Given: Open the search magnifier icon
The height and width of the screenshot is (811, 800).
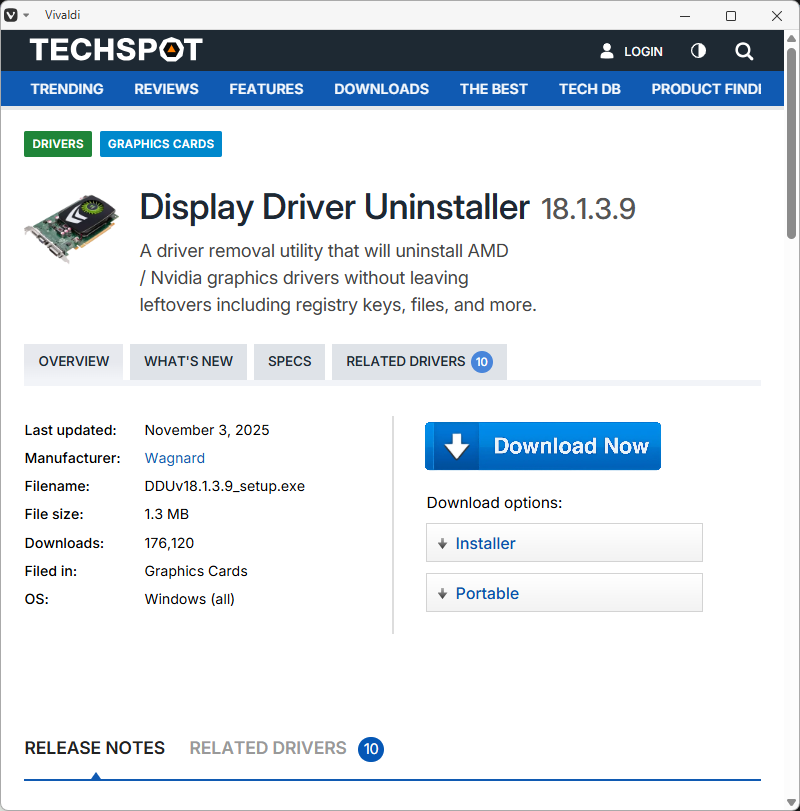Looking at the screenshot, I should [x=744, y=51].
